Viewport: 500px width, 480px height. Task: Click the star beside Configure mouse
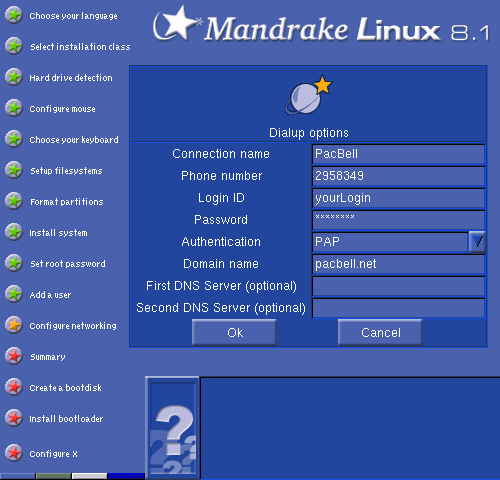coord(14,108)
